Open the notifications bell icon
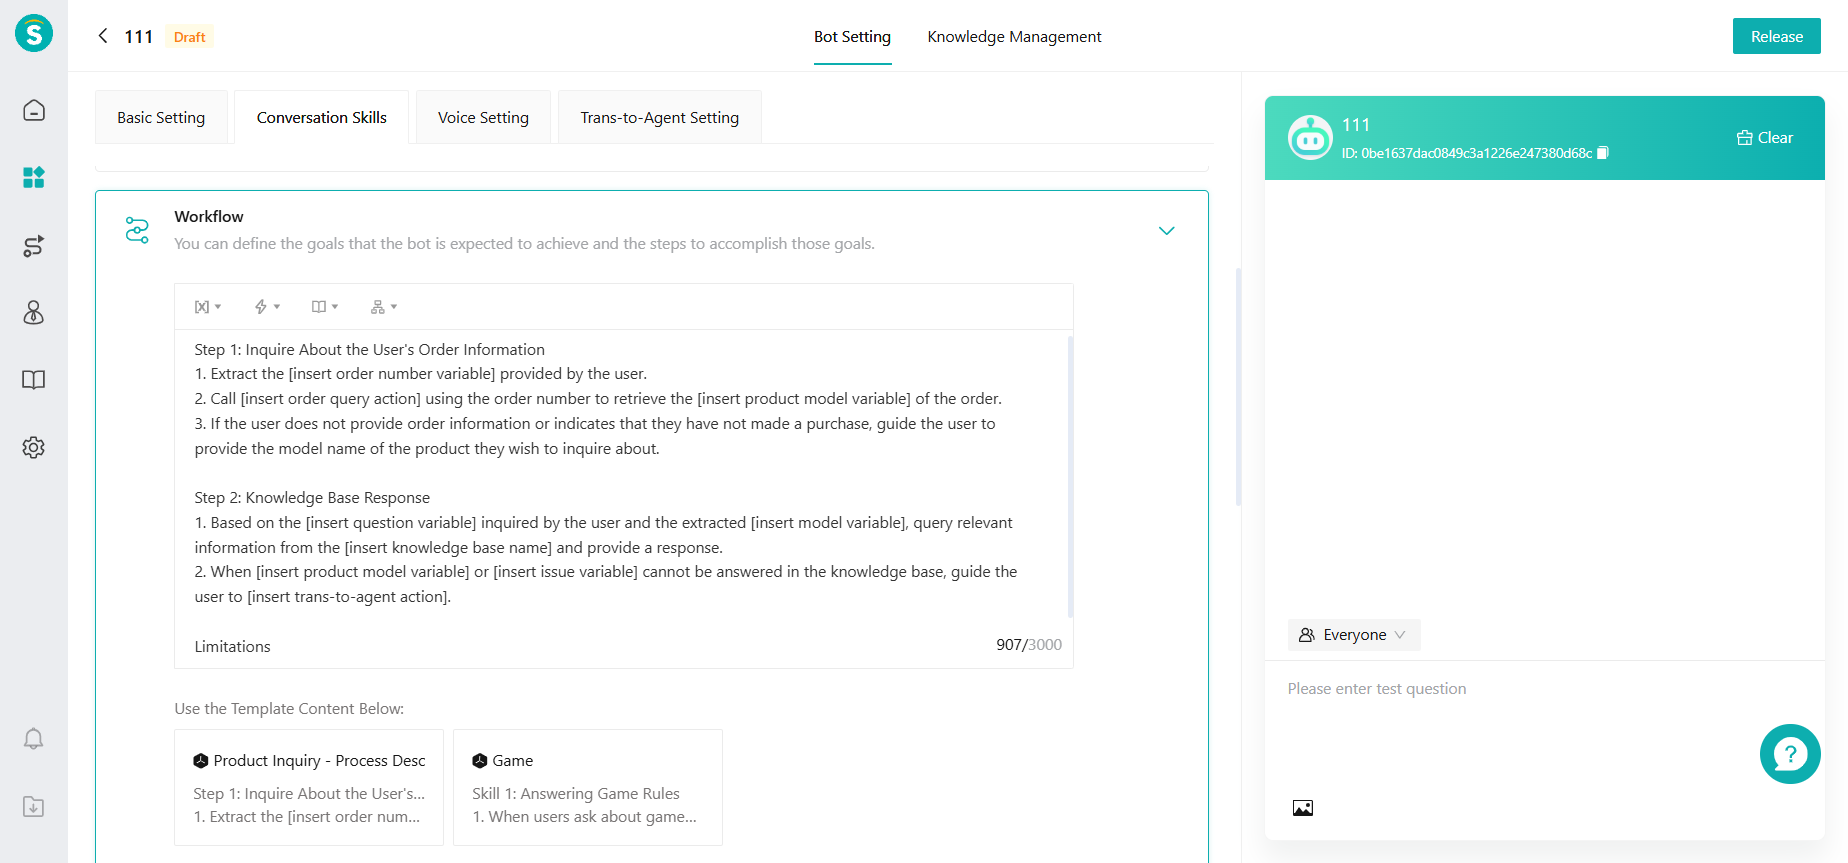Screen dimensions: 1848x863 click(x=34, y=739)
